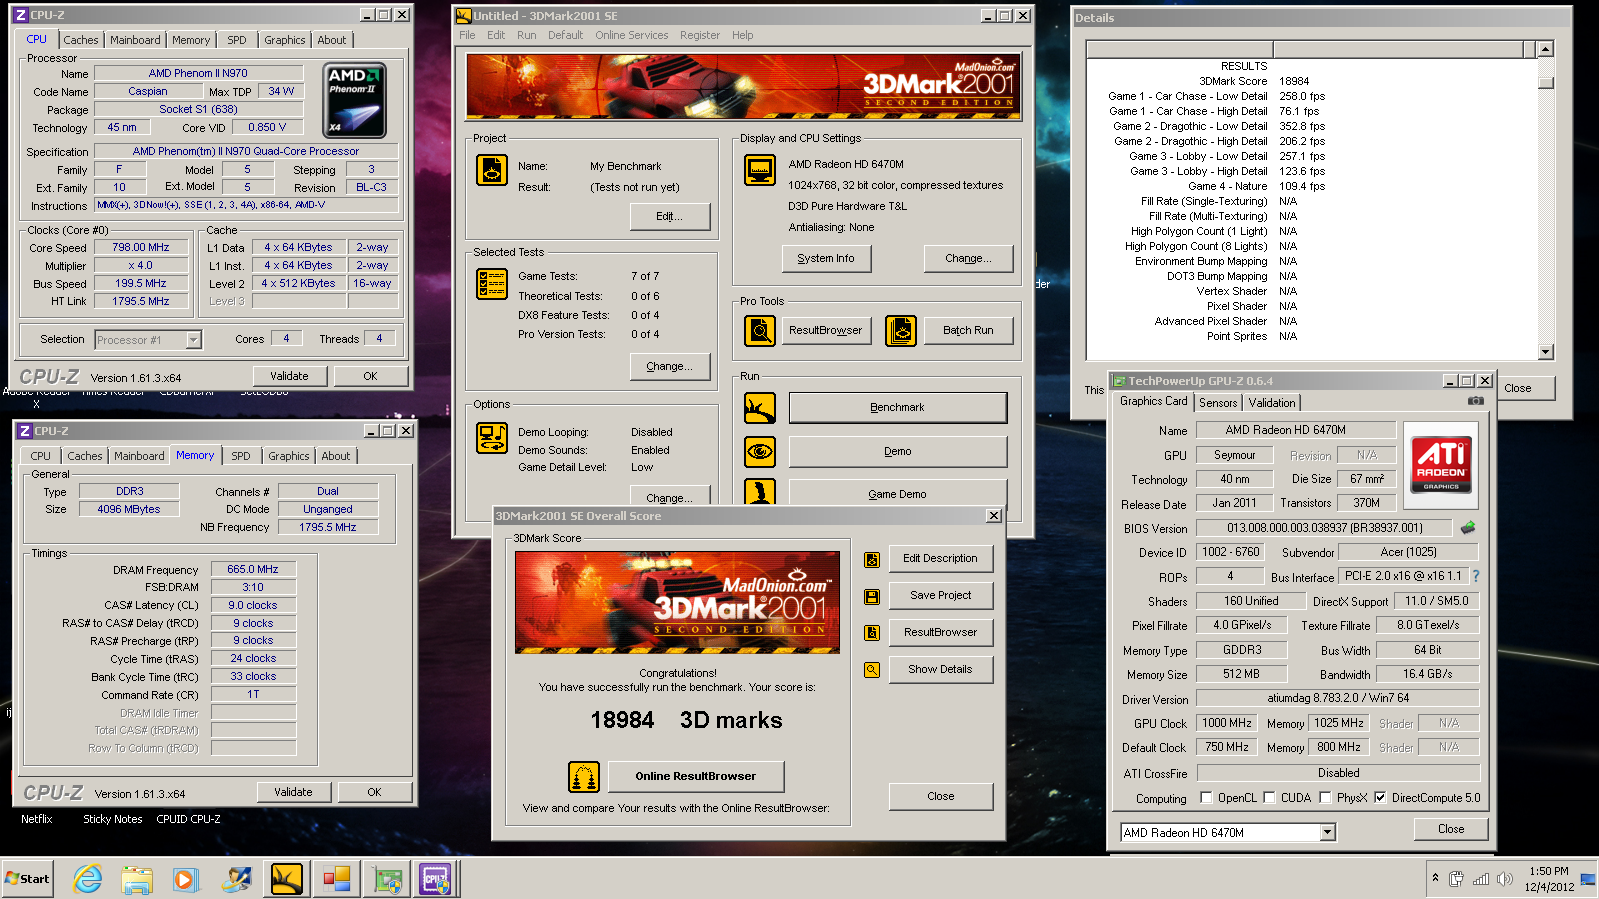Show hidden system tray icons
Screen dimensions: 1599x899
[1435, 878]
